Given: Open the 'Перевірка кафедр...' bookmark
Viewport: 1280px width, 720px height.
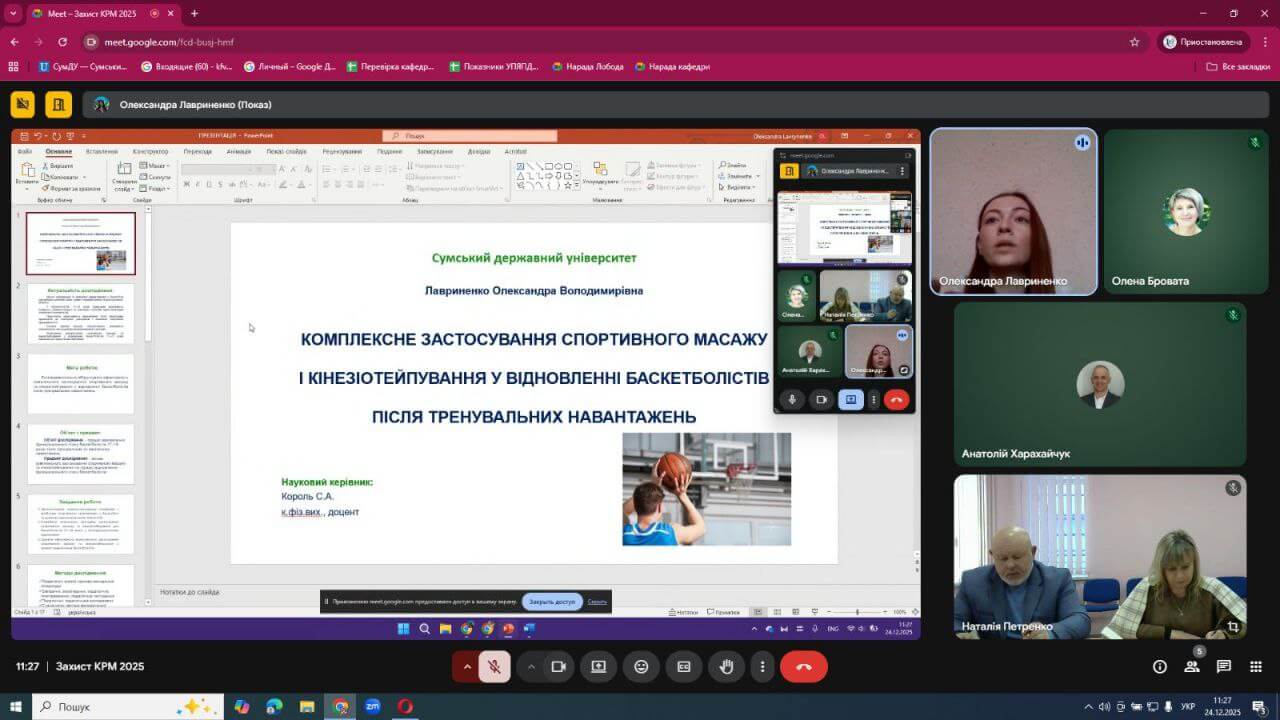Looking at the screenshot, I should click(390, 67).
